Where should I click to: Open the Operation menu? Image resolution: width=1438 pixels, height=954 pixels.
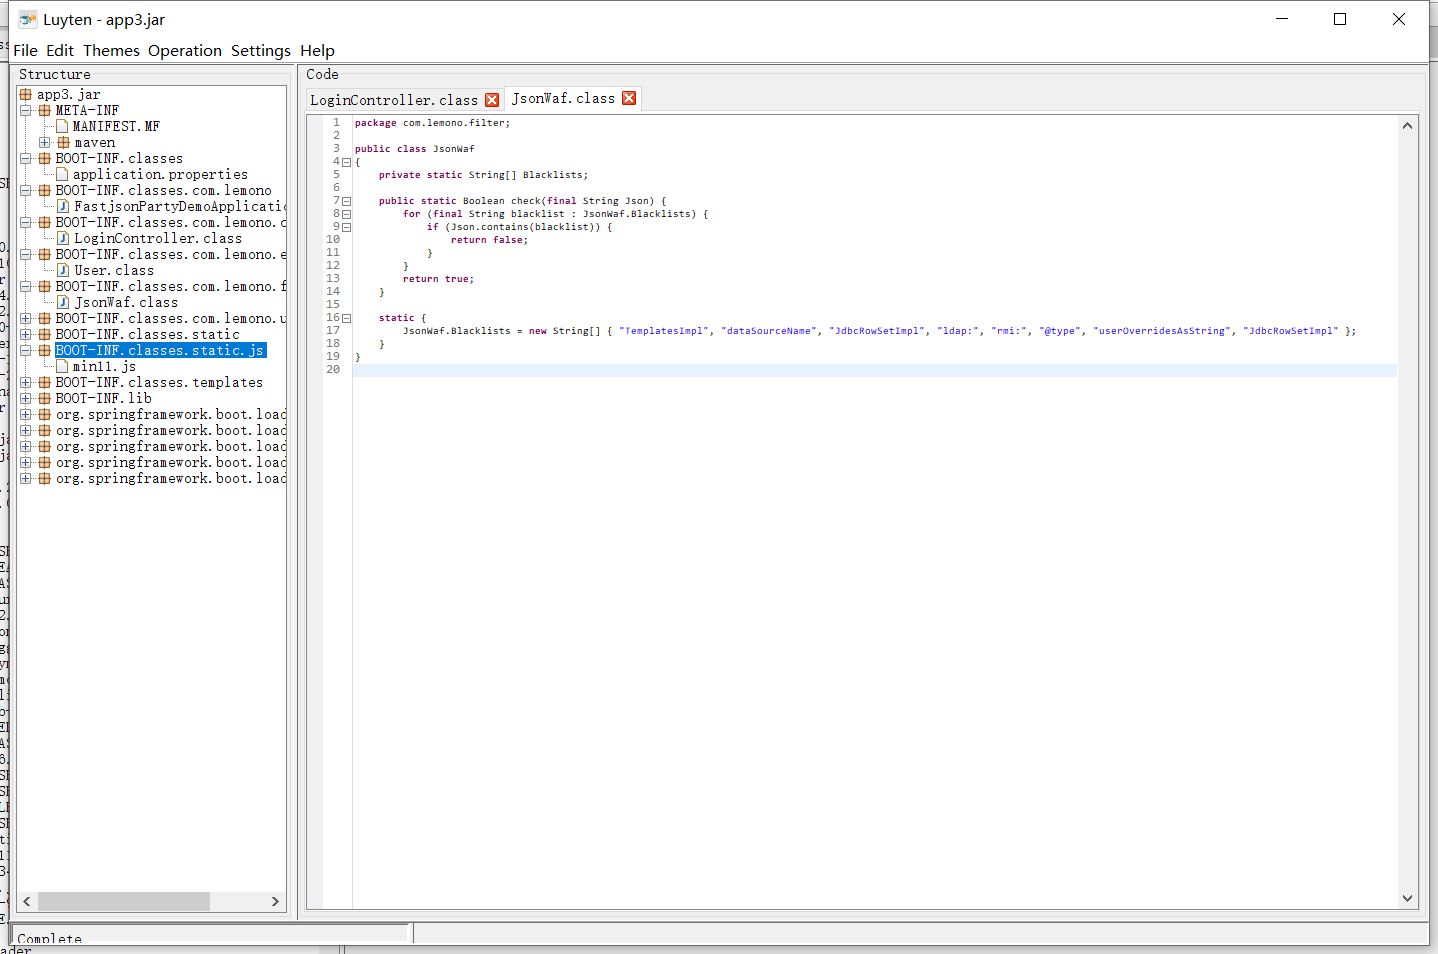(x=185, y=50)
